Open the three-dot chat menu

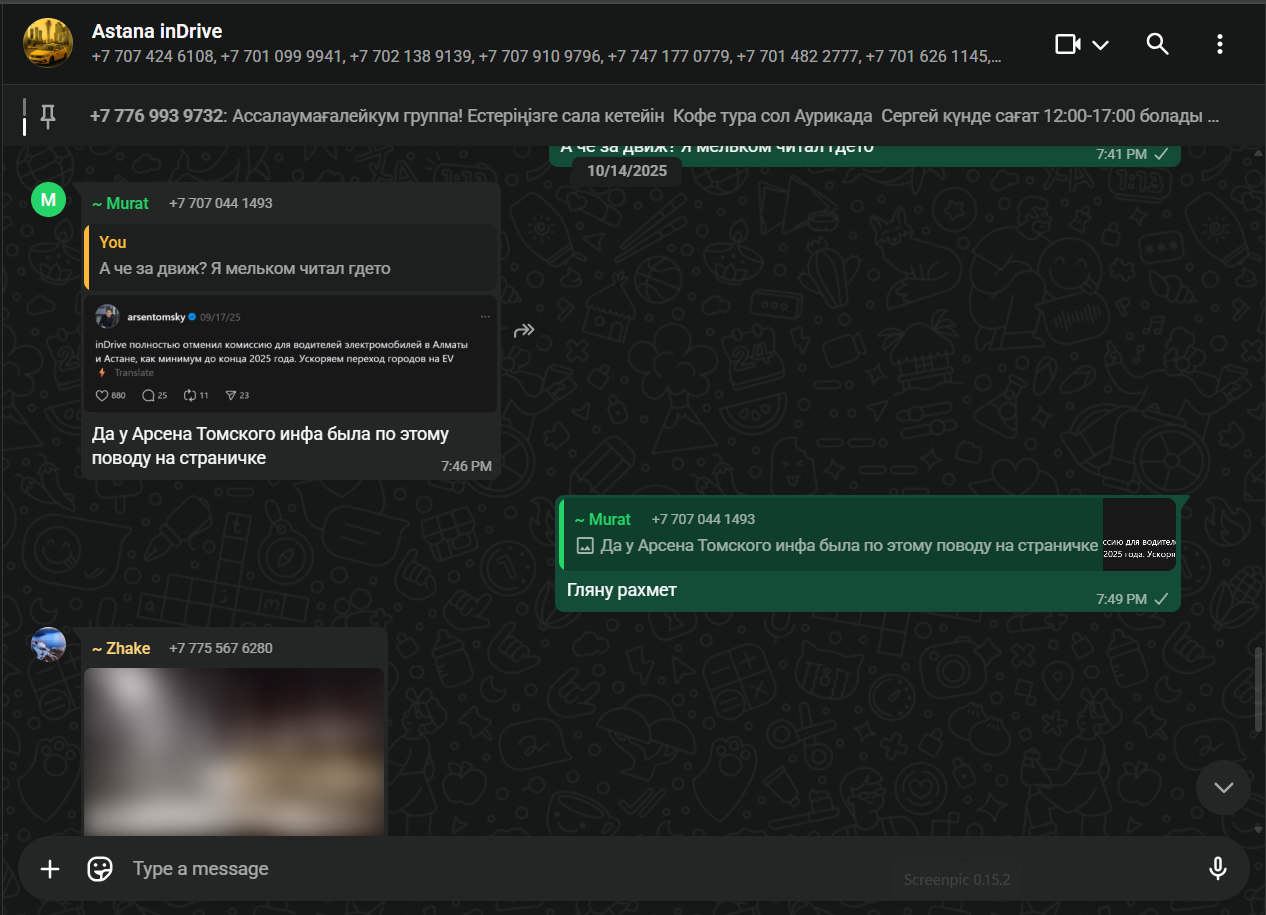(x=1219, y=44)
